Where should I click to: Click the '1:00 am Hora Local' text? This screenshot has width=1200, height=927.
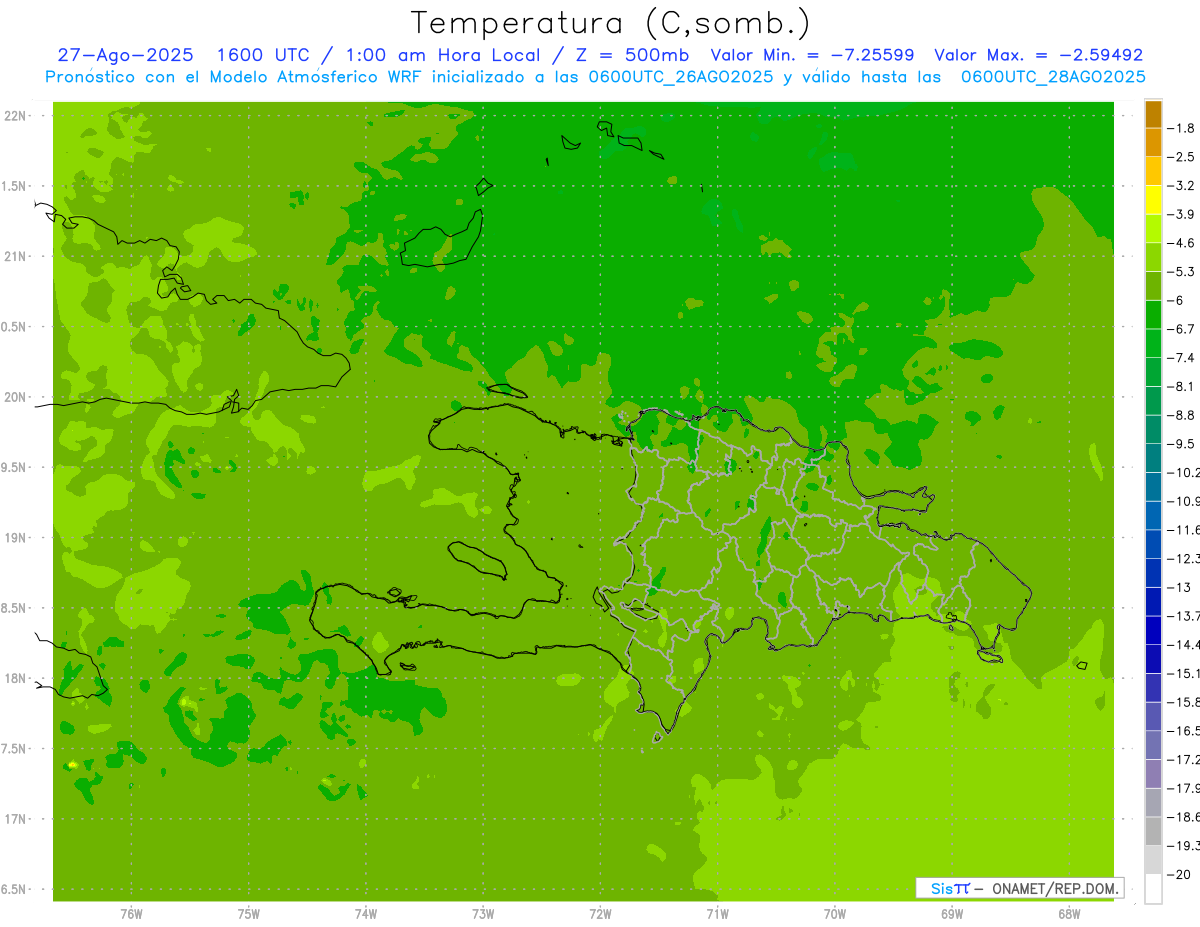pyautogui.click(x=443, y=55)
